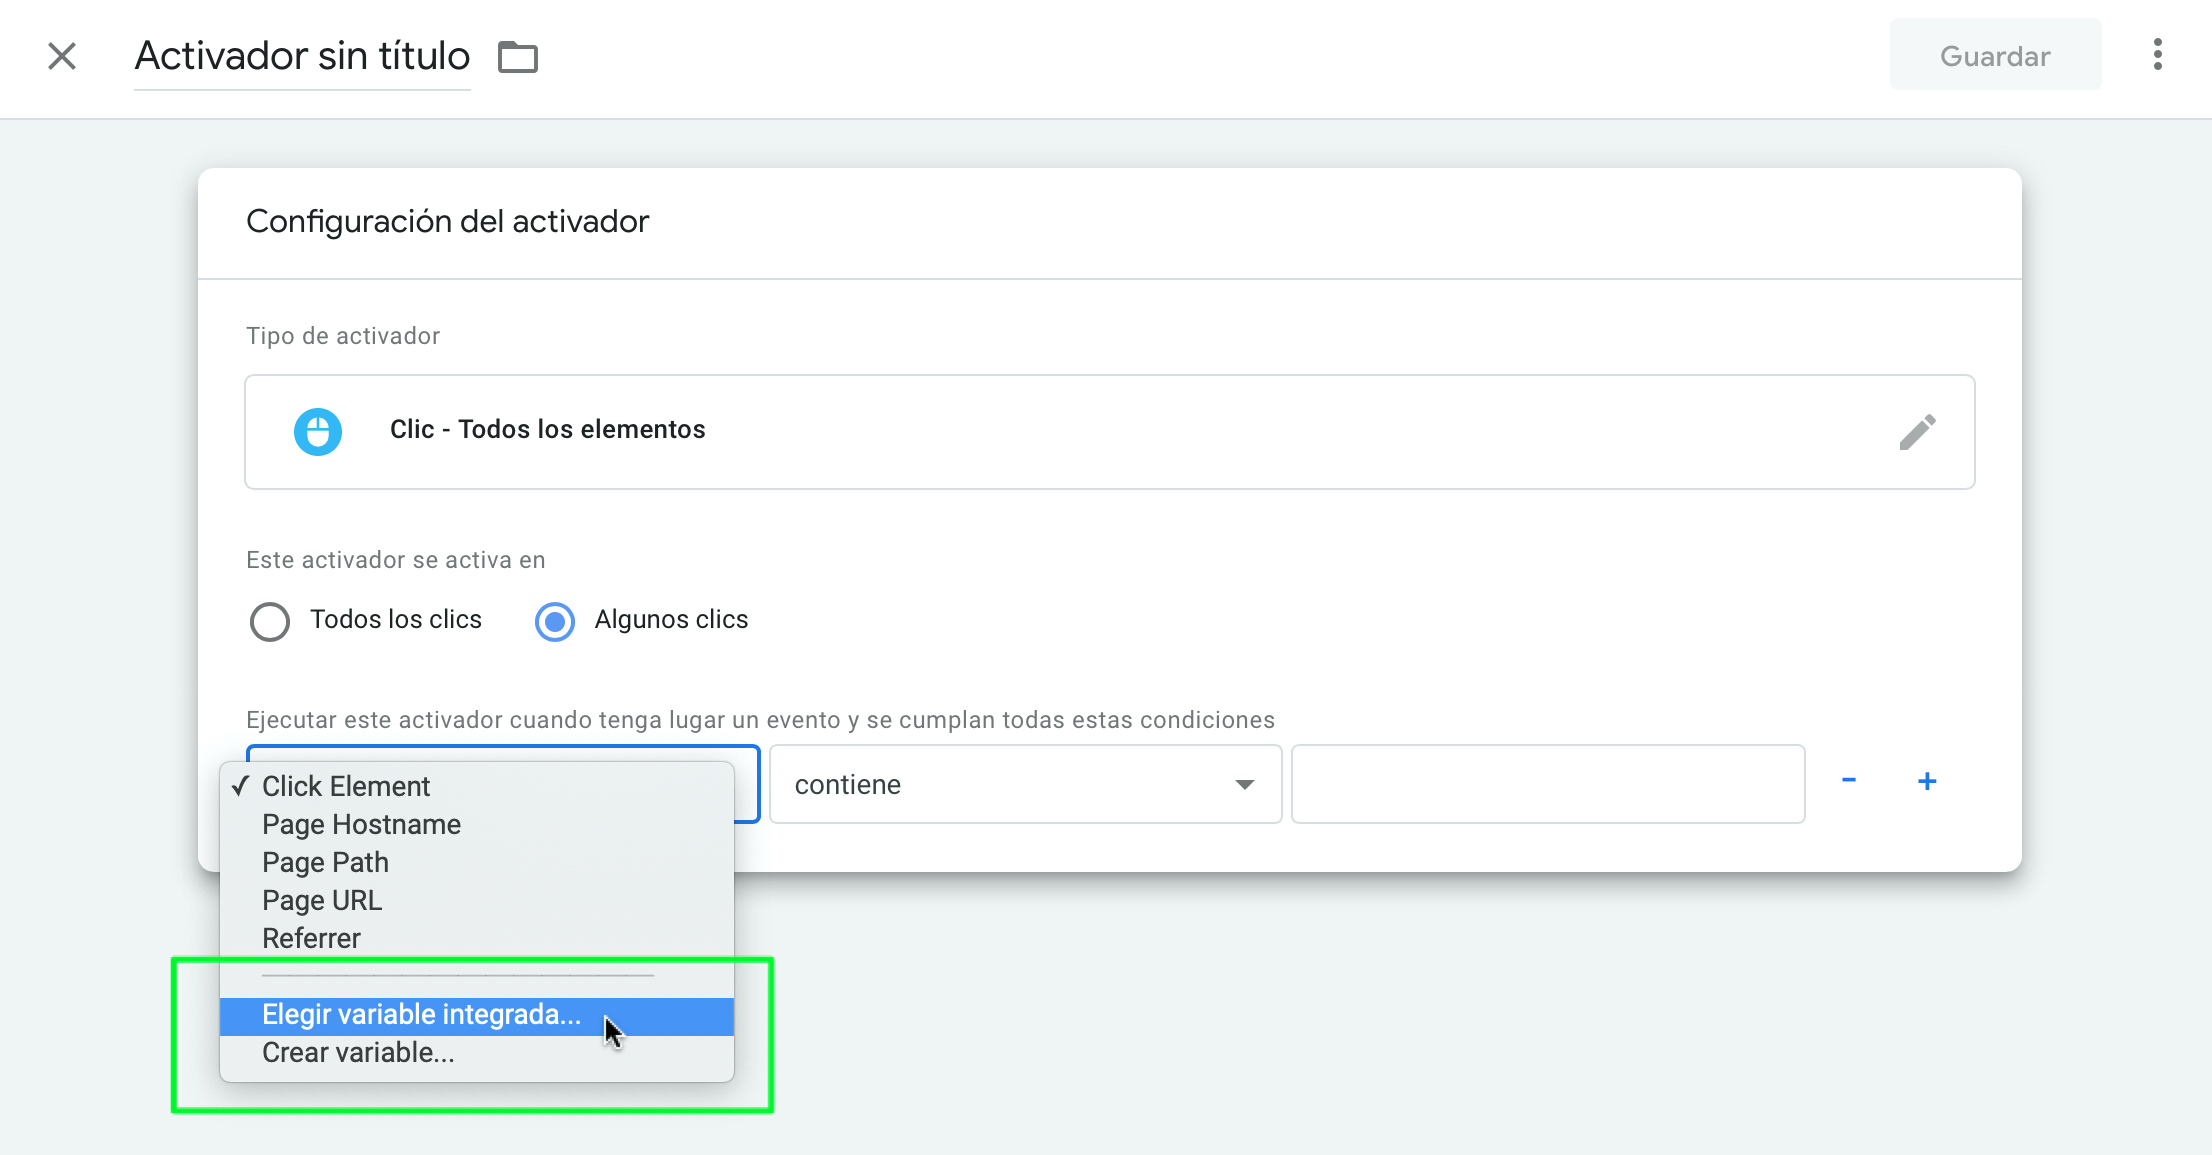Click Crear variable menu entry
The height and width of the screenshot is (1155, 2212).
point(358,1053)
